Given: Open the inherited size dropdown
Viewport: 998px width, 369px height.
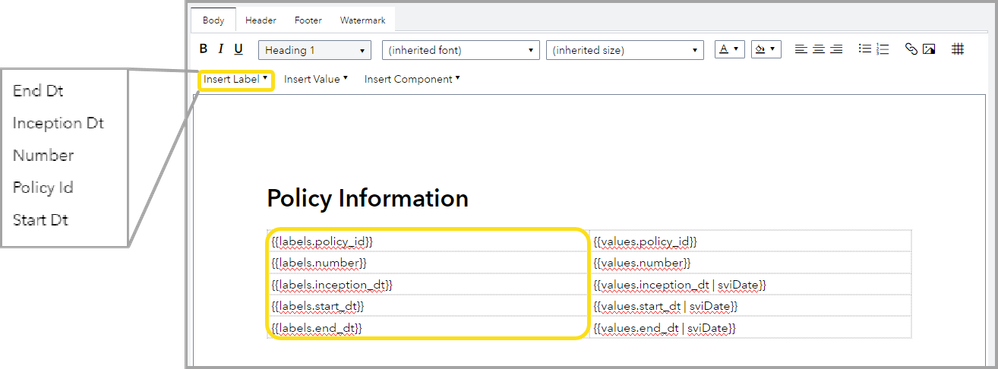Looking at the screenshot, I should pyautogui.click(x=625, y=50).
